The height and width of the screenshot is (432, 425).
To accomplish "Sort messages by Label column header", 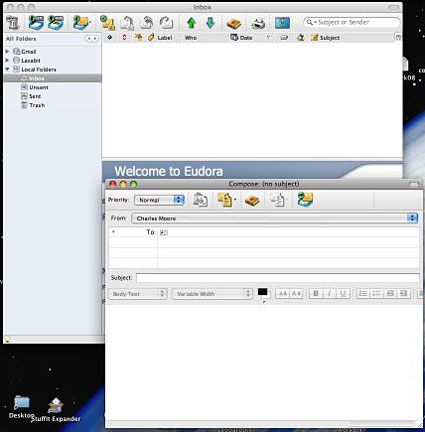I will pyautogui.click(x=165, y=38).
